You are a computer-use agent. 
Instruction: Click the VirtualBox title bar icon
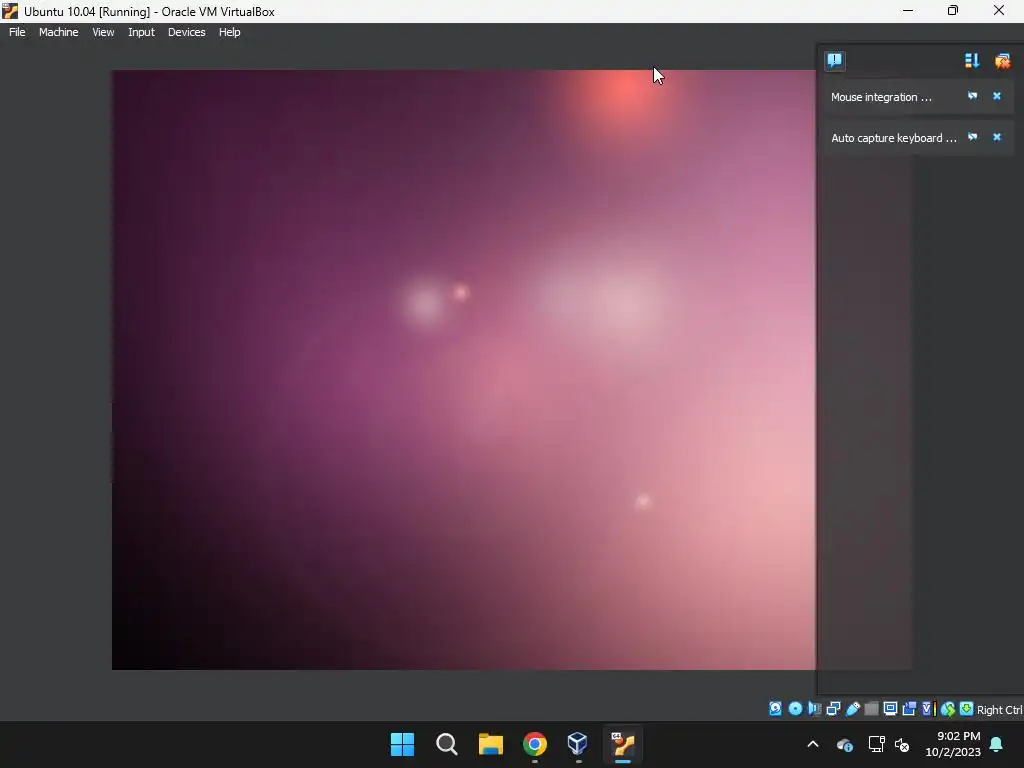click(10, 11)
